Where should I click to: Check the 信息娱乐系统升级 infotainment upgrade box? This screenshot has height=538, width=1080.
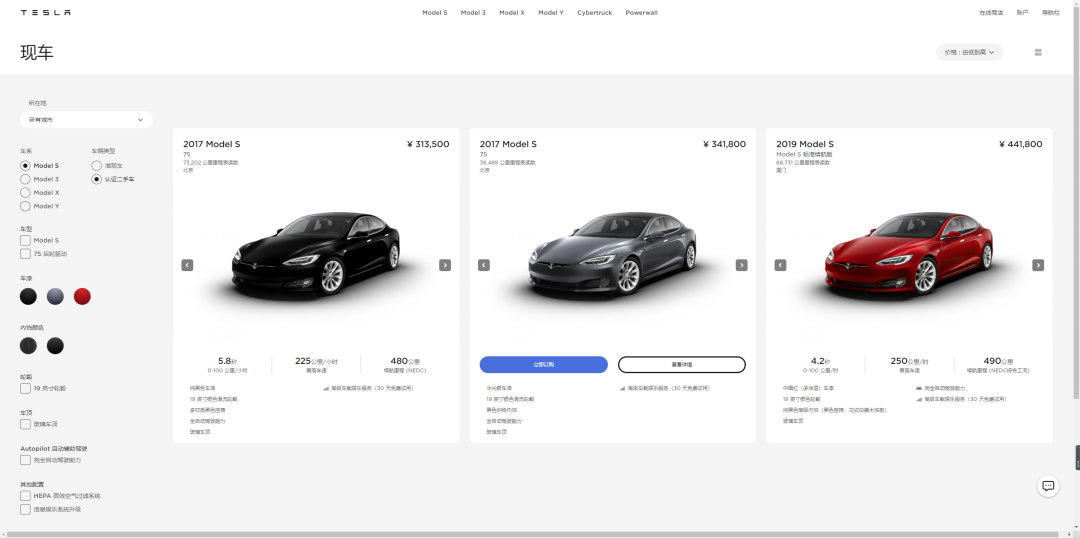coord(25,510)
